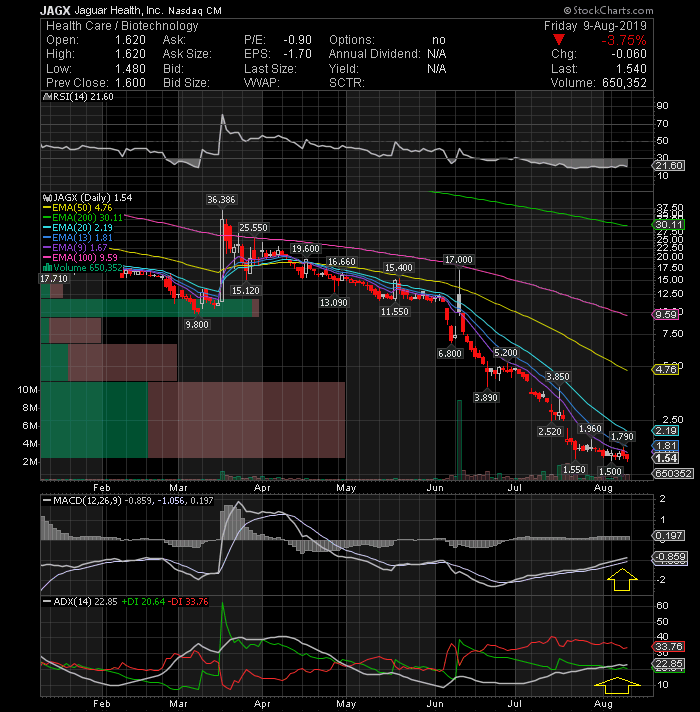
Task: Click the EPS value -1.70
Action: click(297, 54)
